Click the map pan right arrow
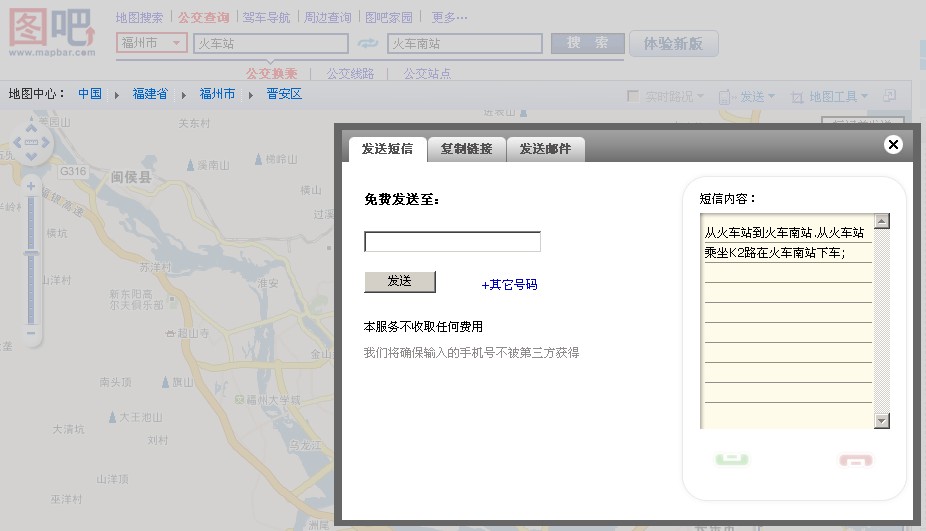The height and width of the screenshot is (531, 926). tap(47, 142)
